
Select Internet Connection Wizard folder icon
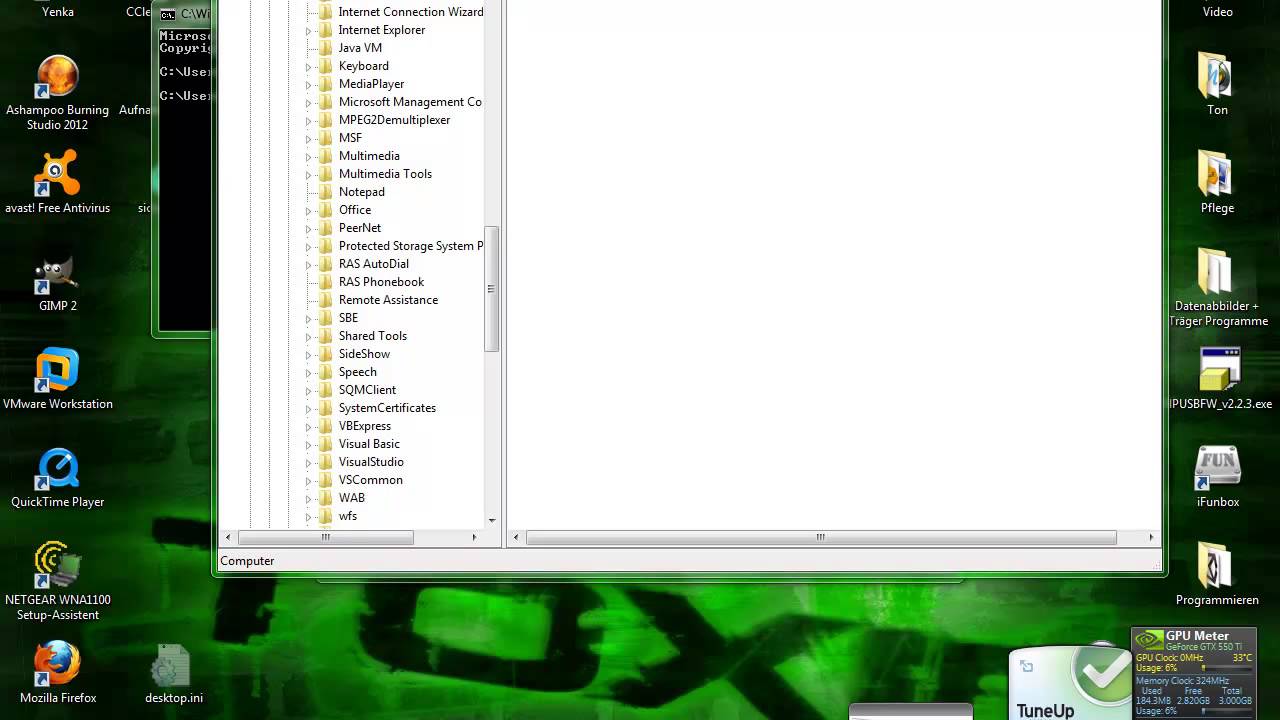[325, 12]
